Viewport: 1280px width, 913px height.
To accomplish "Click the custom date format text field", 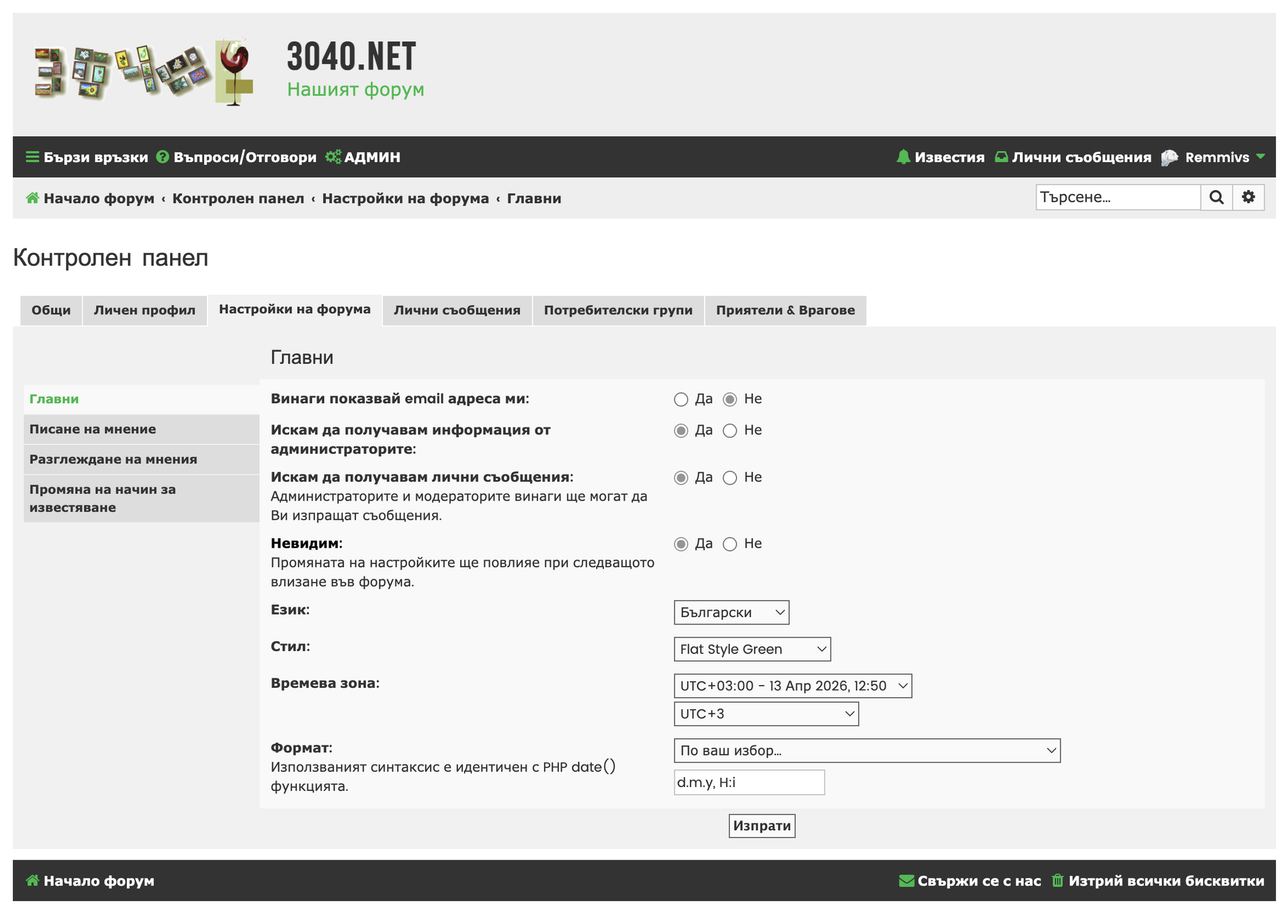I will tap(749, 782).
